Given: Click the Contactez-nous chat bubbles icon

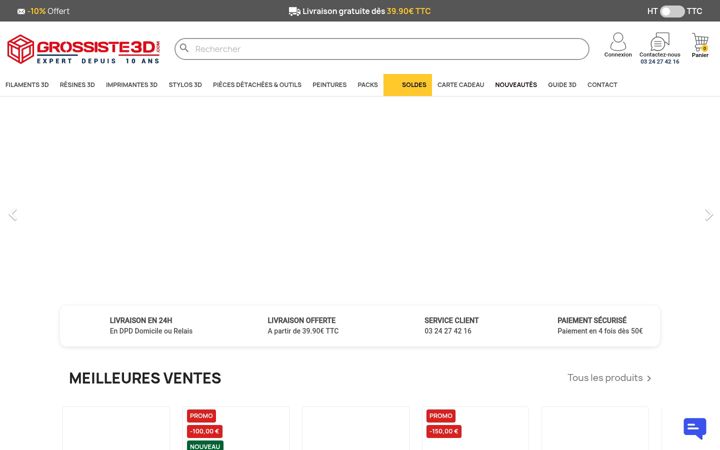Looking at the screenshot, I should click(x=660, y=41).
